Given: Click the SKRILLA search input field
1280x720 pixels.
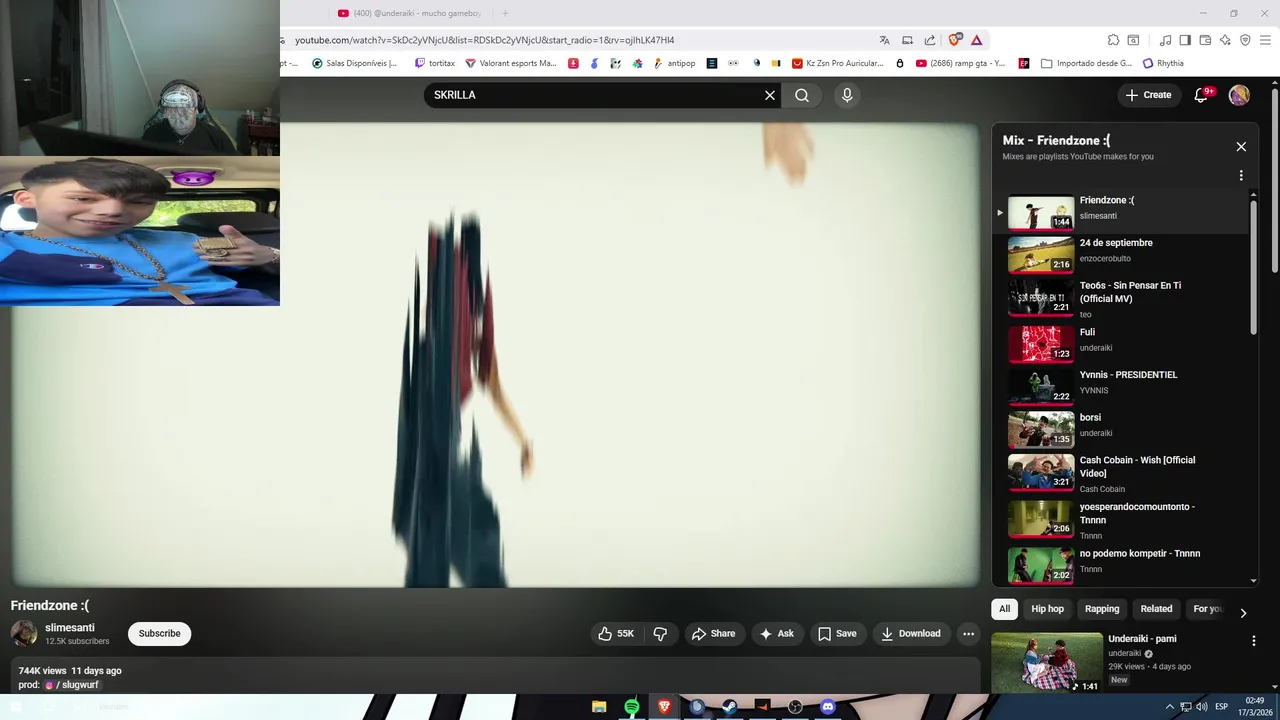Looking at the screenshot, I should click(595, 95).
